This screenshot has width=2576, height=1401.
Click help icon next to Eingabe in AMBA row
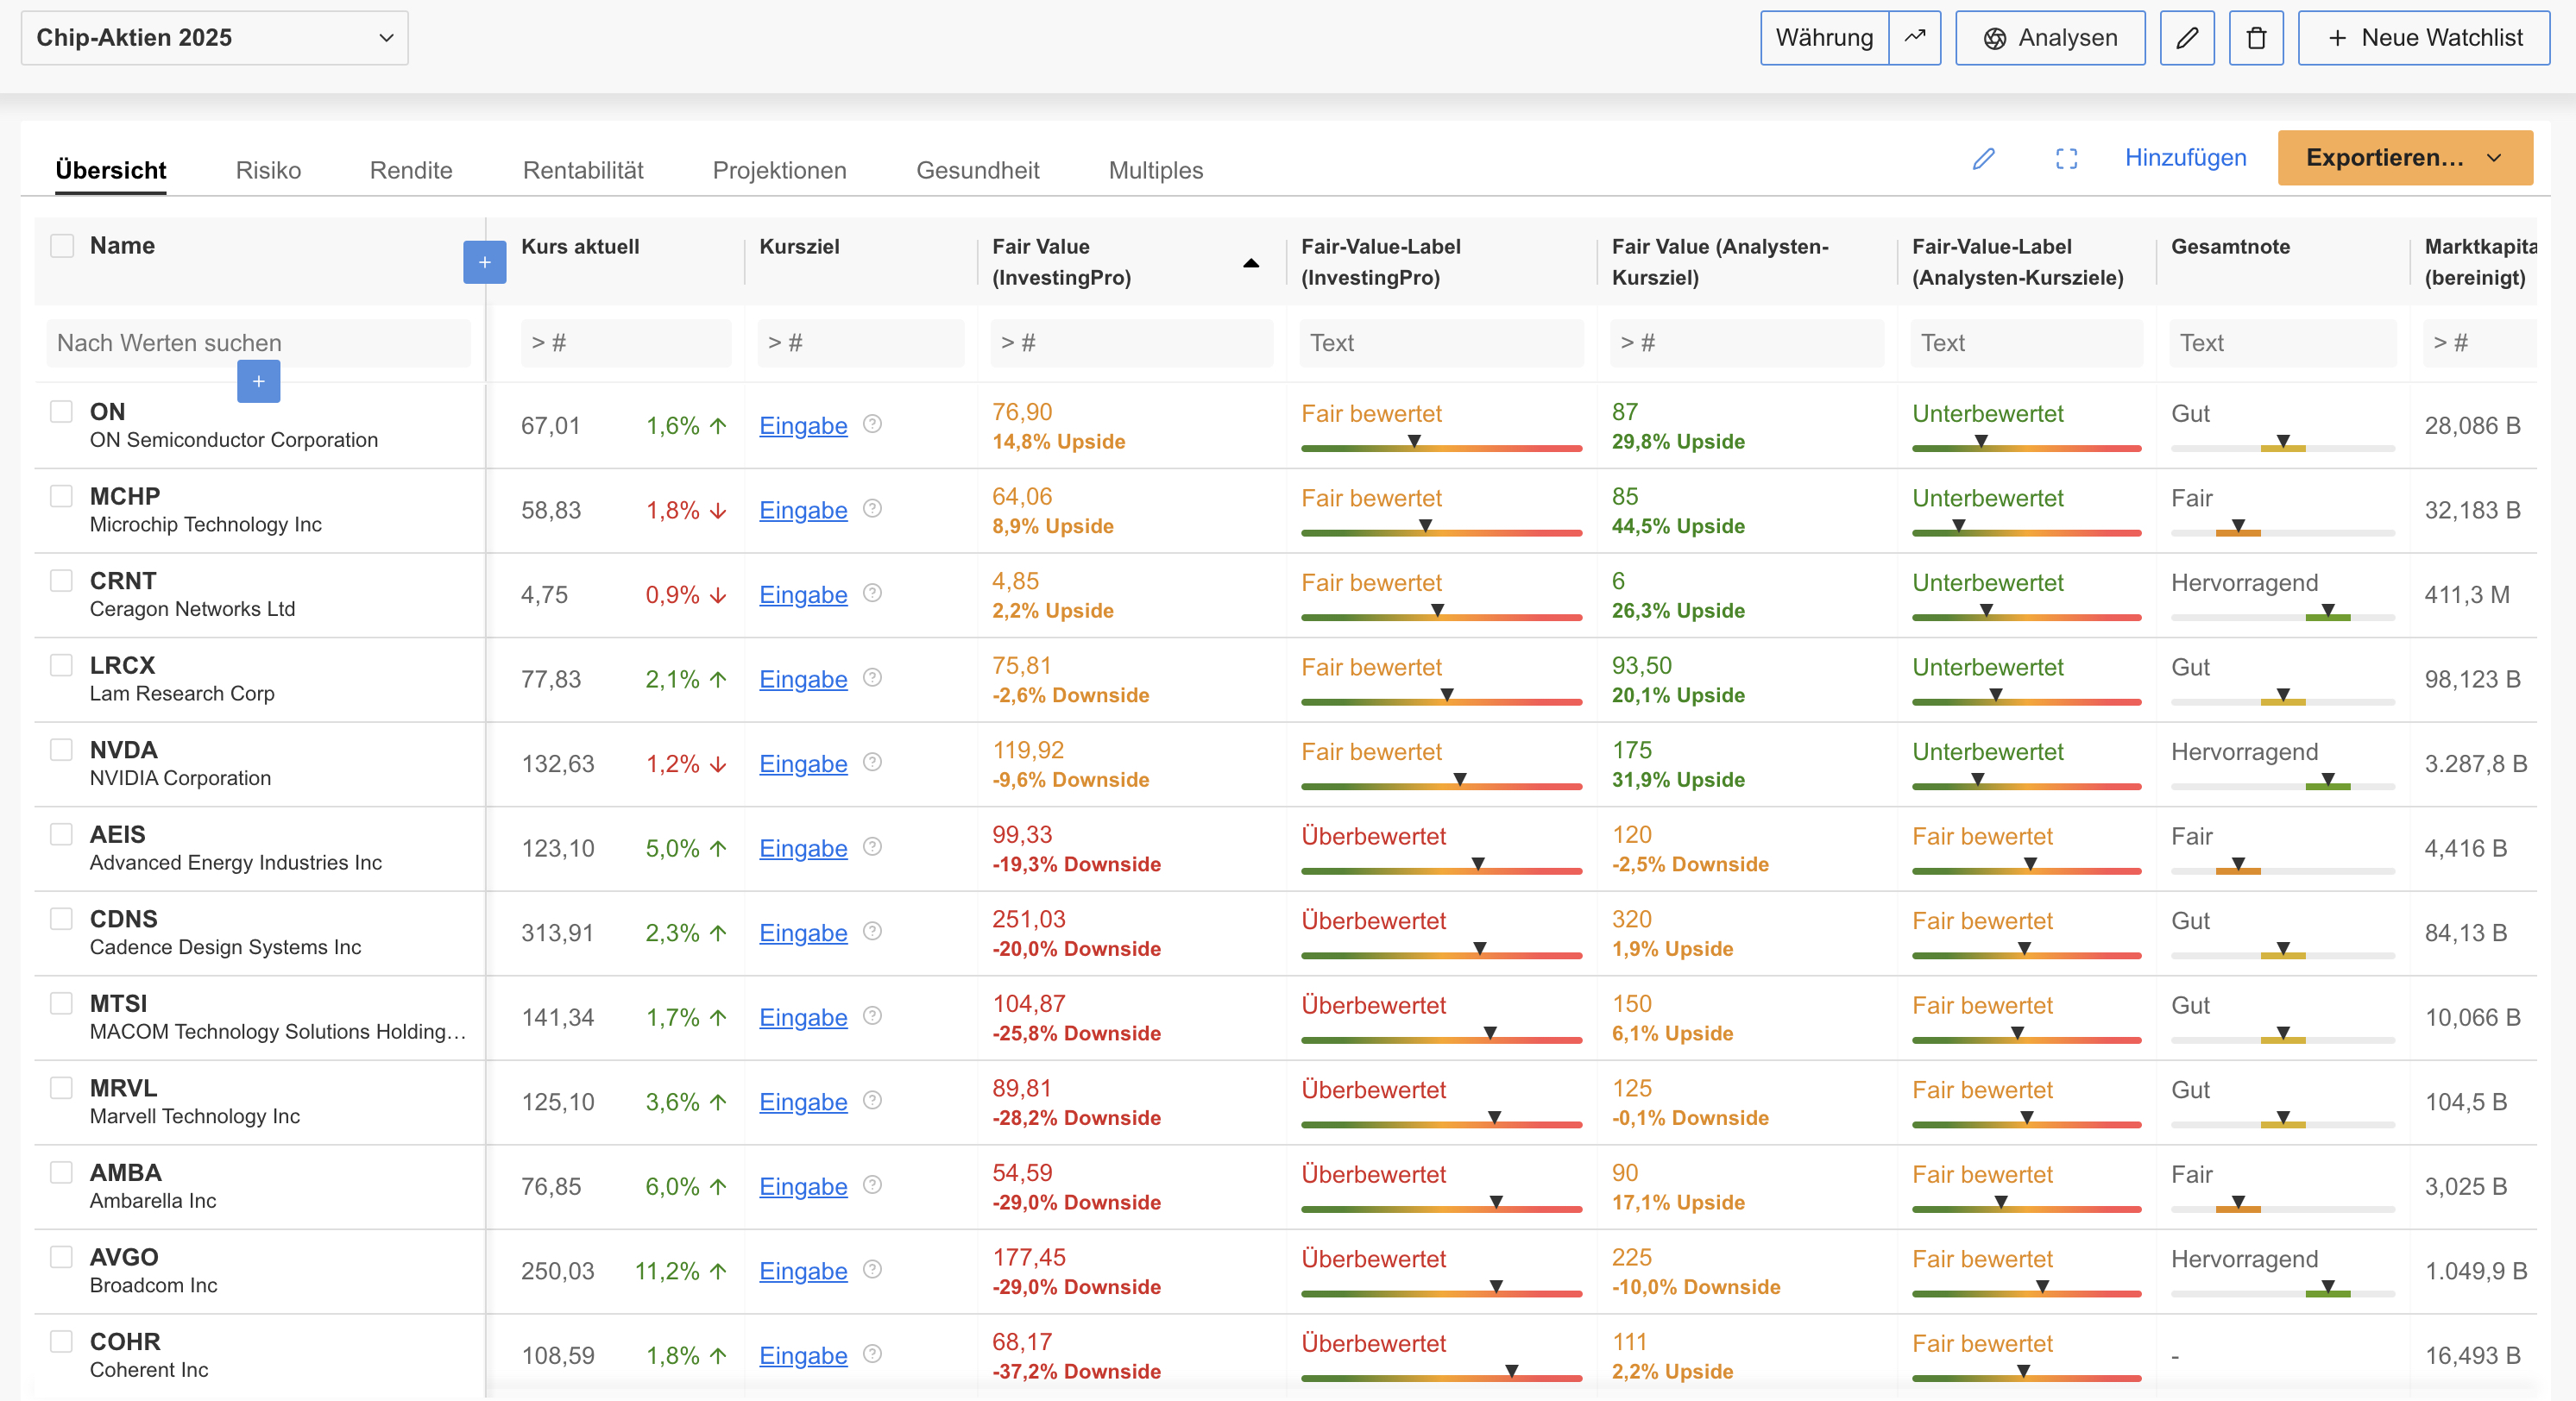[872, 1185]
